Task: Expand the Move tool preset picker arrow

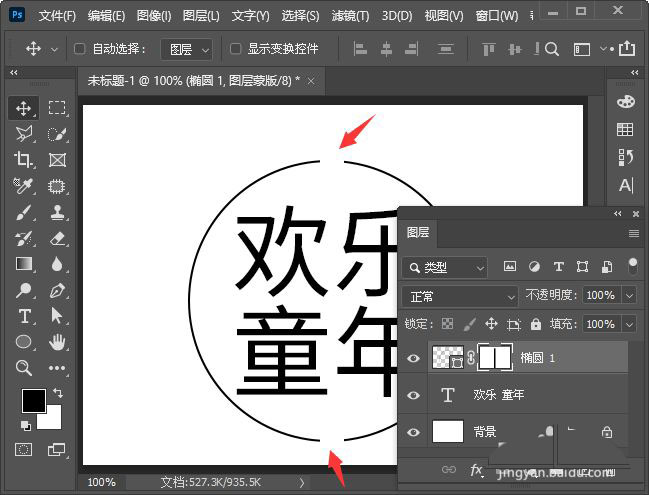Action: (x=54, y=49)
